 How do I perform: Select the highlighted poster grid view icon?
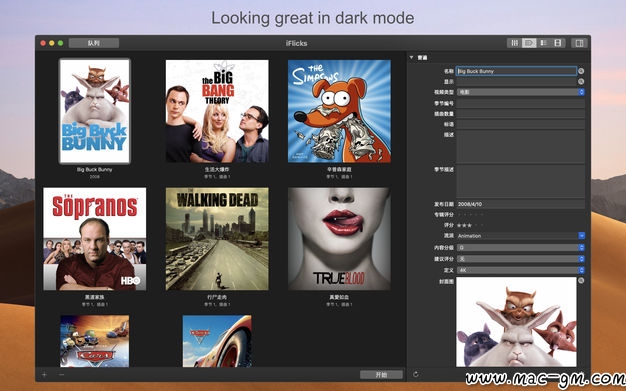pyautogui.click(x=529, y=43)
